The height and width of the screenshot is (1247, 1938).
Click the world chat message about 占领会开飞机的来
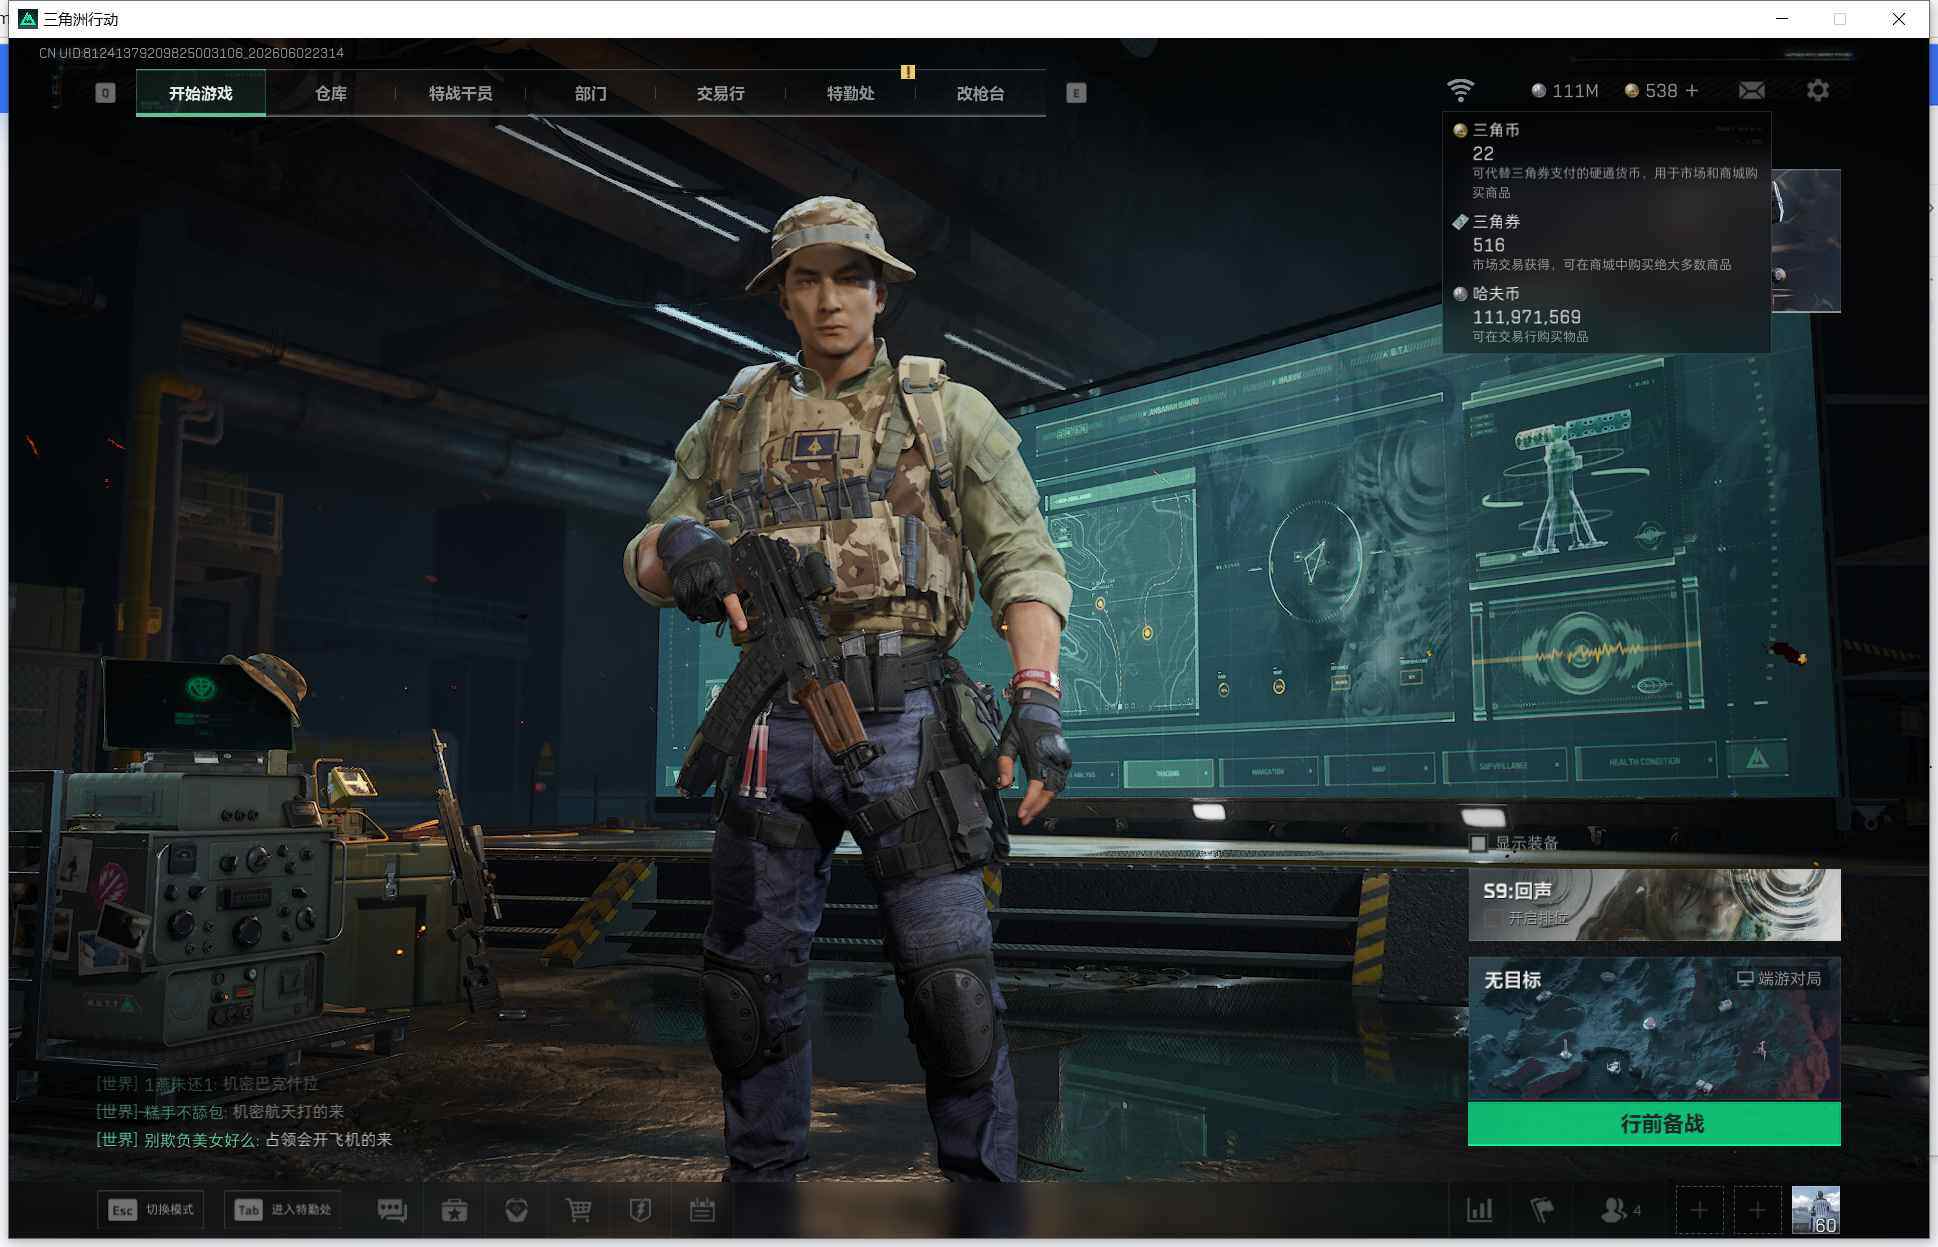[244, 1139]
